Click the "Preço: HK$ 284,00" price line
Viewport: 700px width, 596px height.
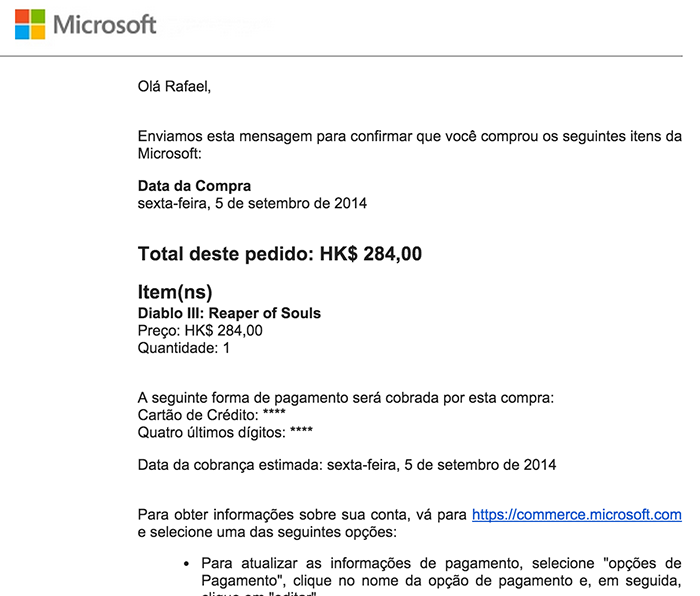(x=200, y=331)
